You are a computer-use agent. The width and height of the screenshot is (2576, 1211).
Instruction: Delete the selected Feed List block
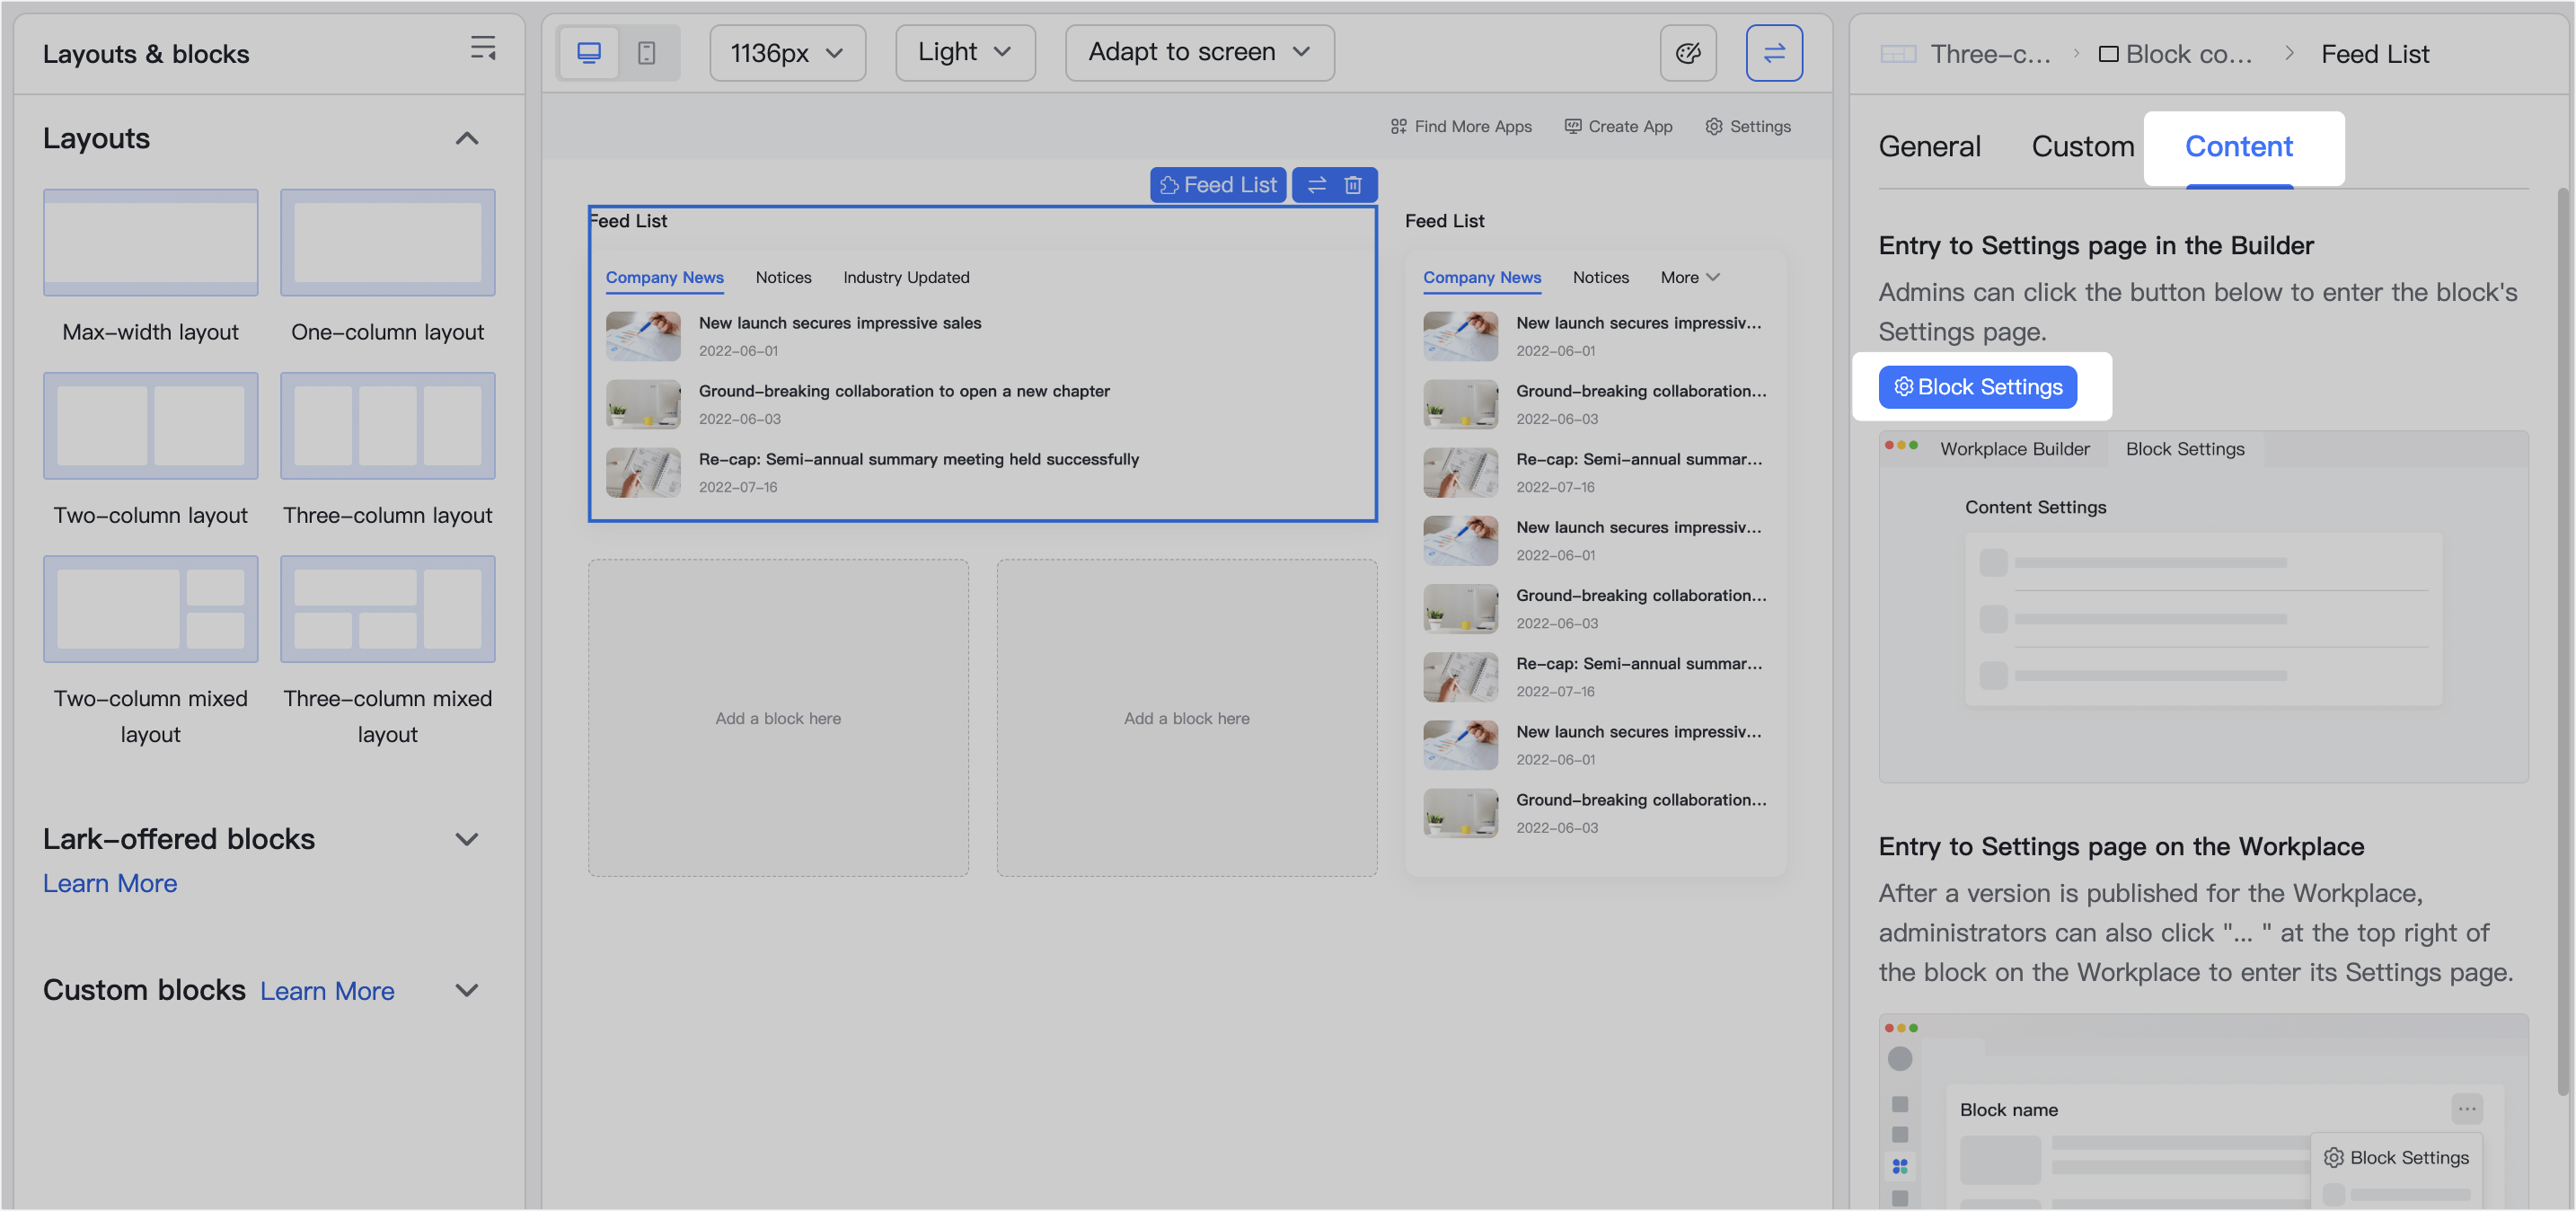tap(1353, 184)
